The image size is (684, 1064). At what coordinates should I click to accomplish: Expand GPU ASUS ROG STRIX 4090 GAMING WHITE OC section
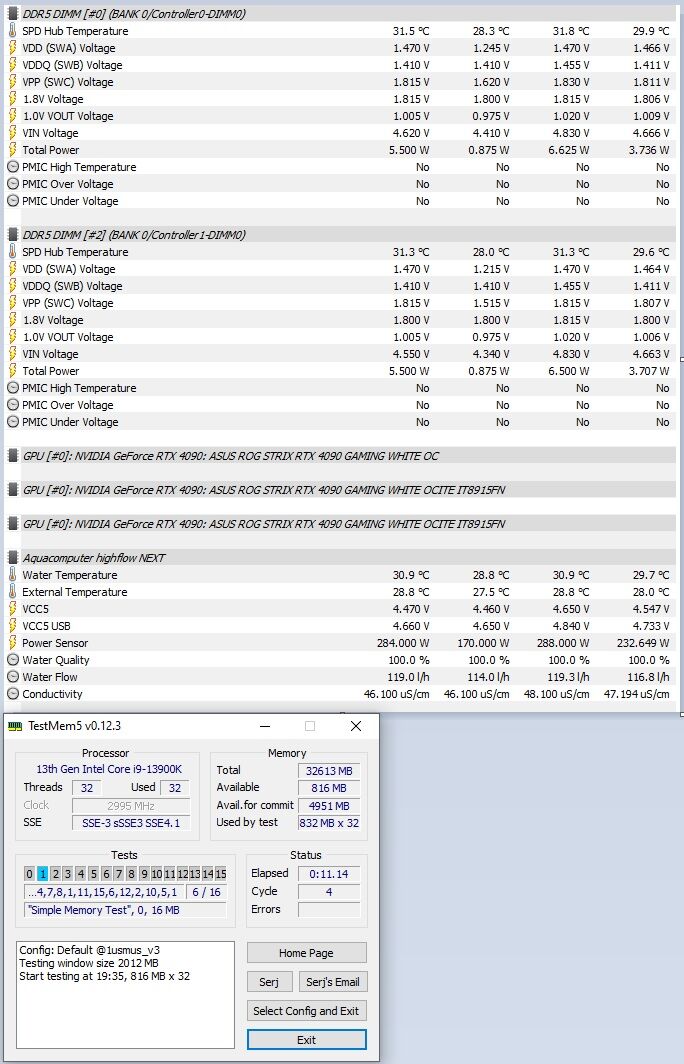[x=231, y=456]
